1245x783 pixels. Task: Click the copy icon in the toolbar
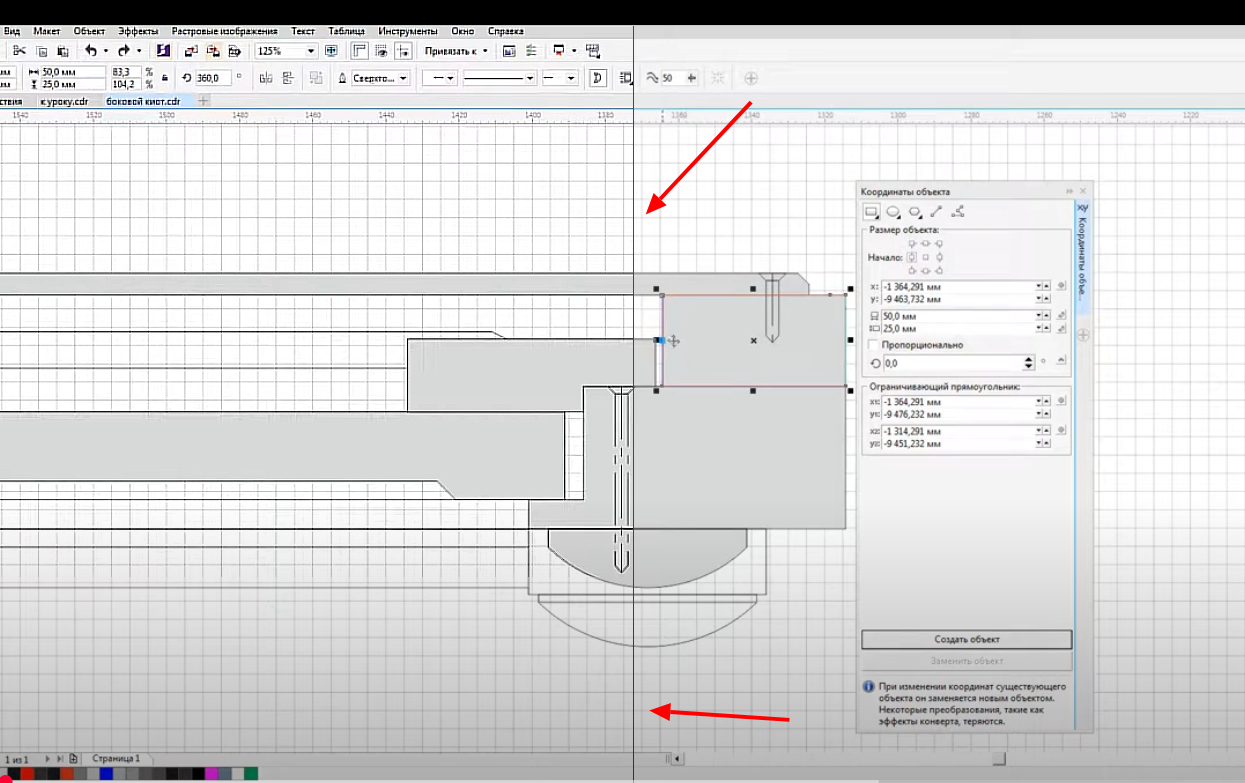(x=41, y=51)
